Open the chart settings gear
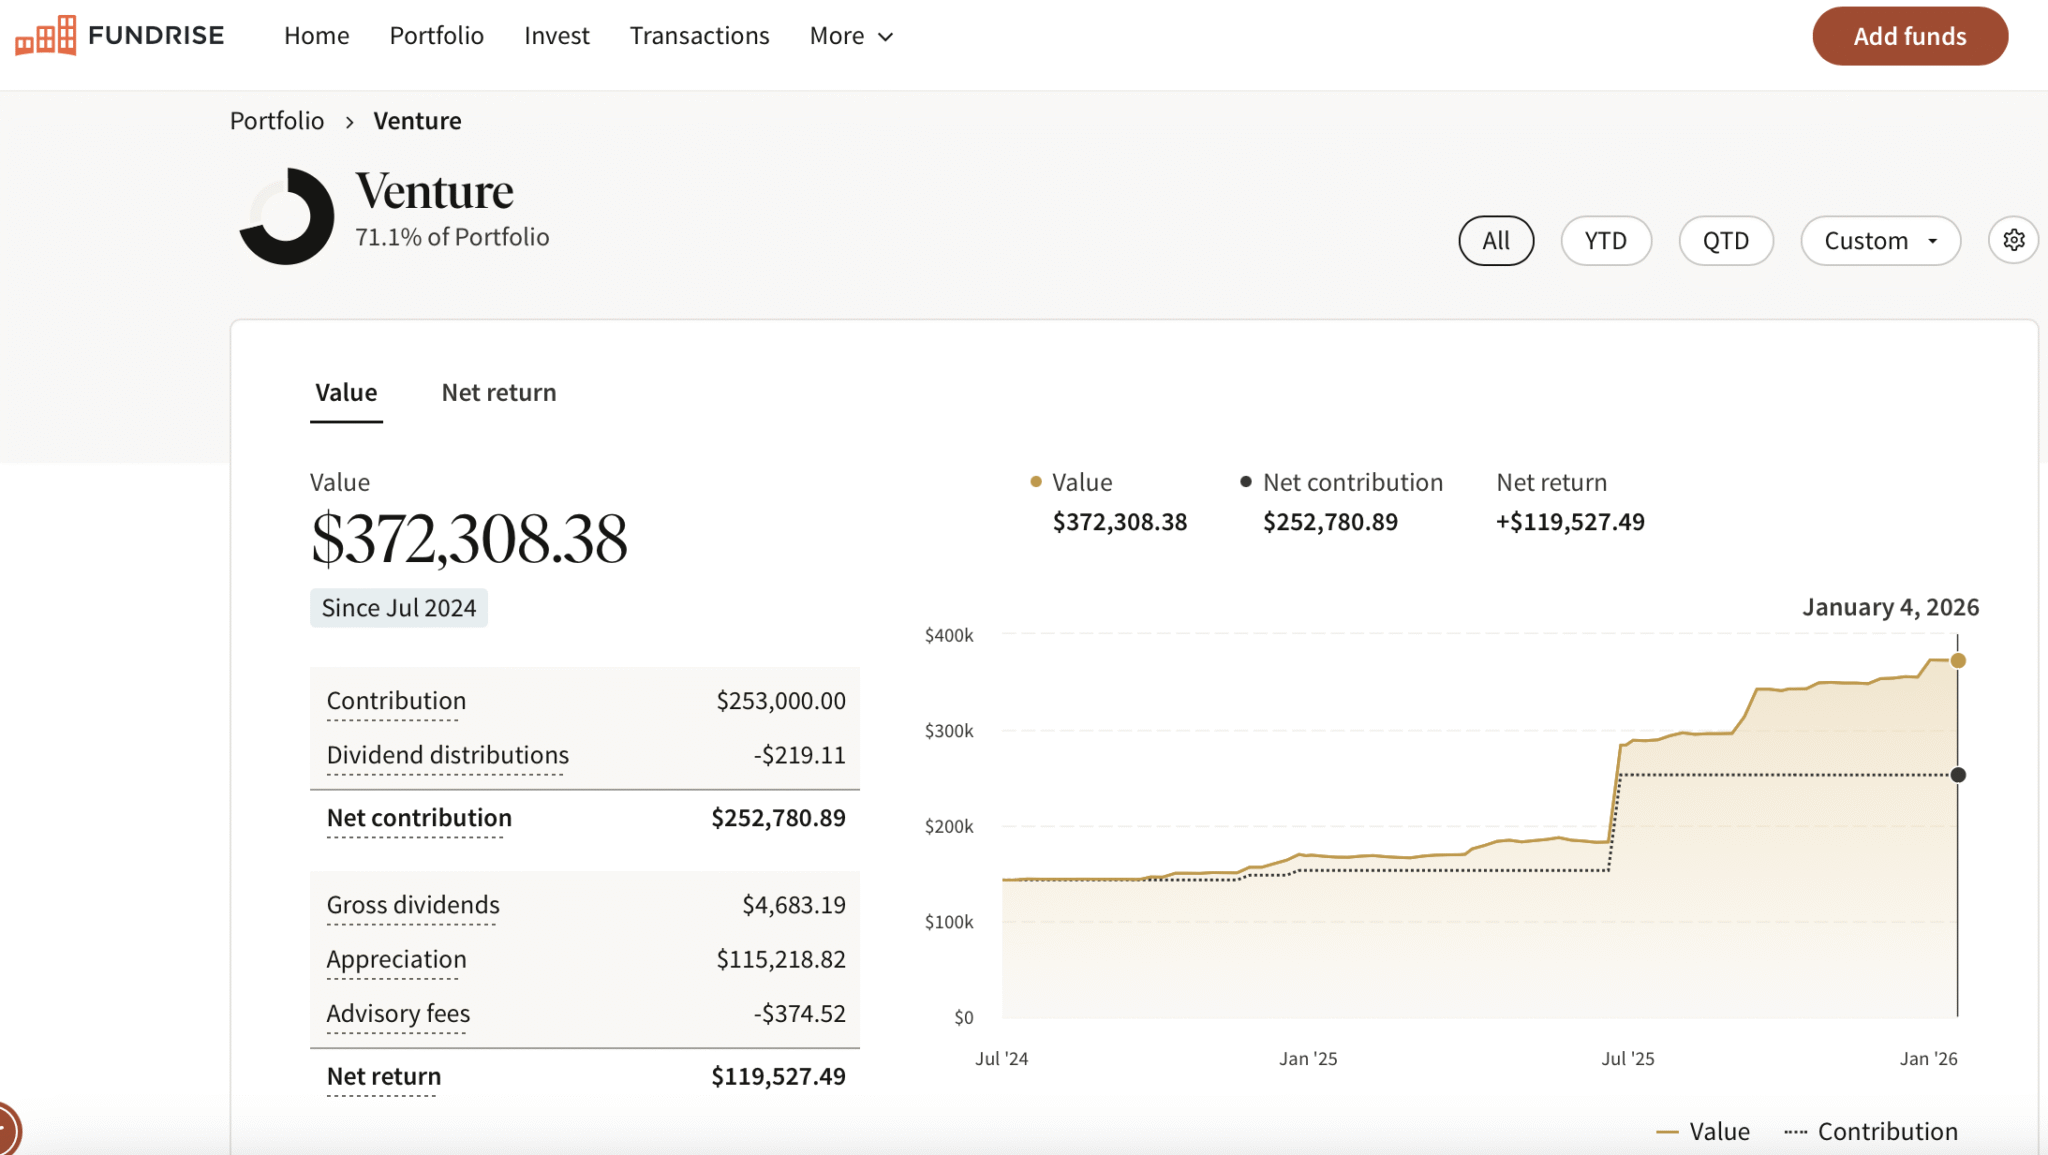This screenshot has width=2048, height=1155. point(2013,240)
